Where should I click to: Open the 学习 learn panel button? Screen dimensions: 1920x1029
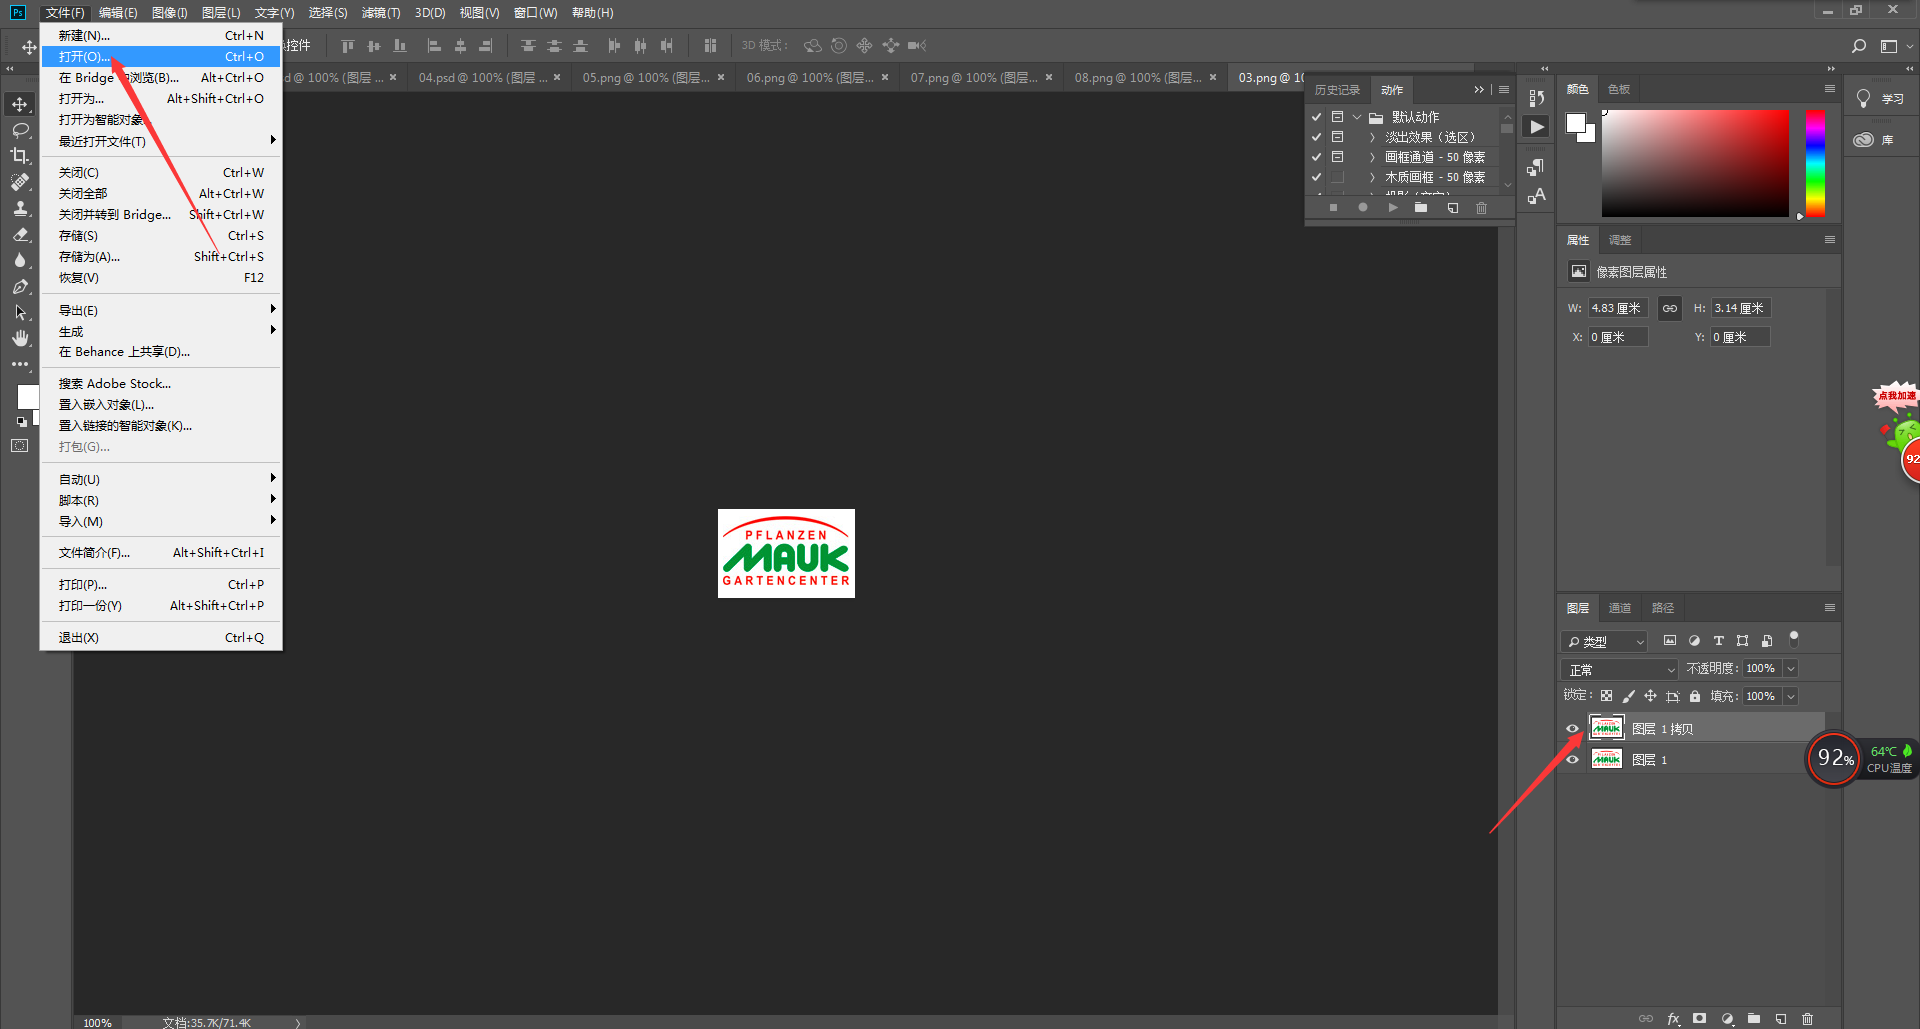click(1880, 99)
